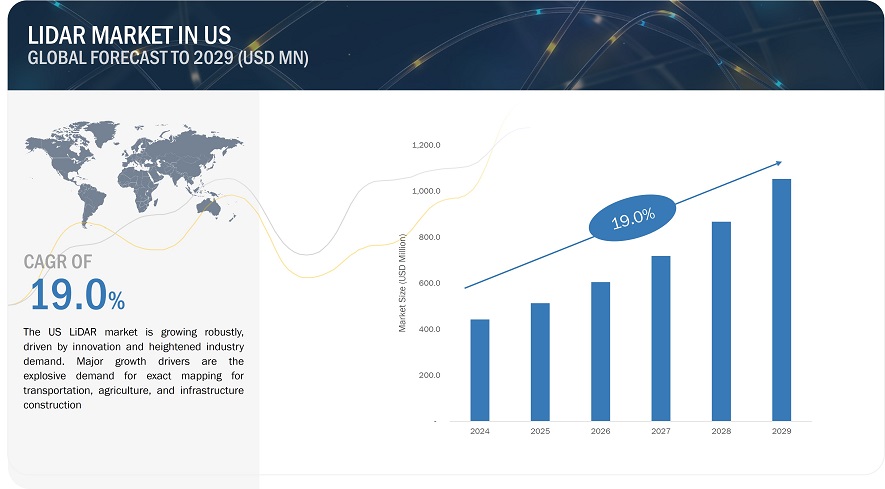Screen dimensions: 885x489
Task: Click the 2026 market size bar
Action: [x=599, y=351]
